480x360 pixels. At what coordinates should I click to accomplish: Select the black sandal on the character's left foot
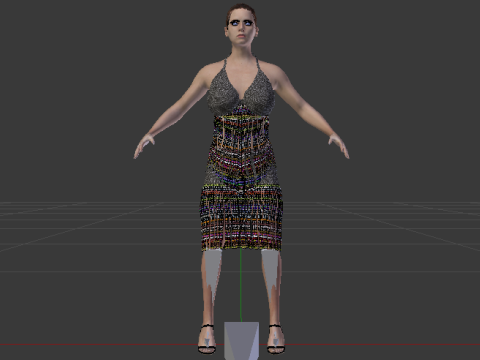276,339
